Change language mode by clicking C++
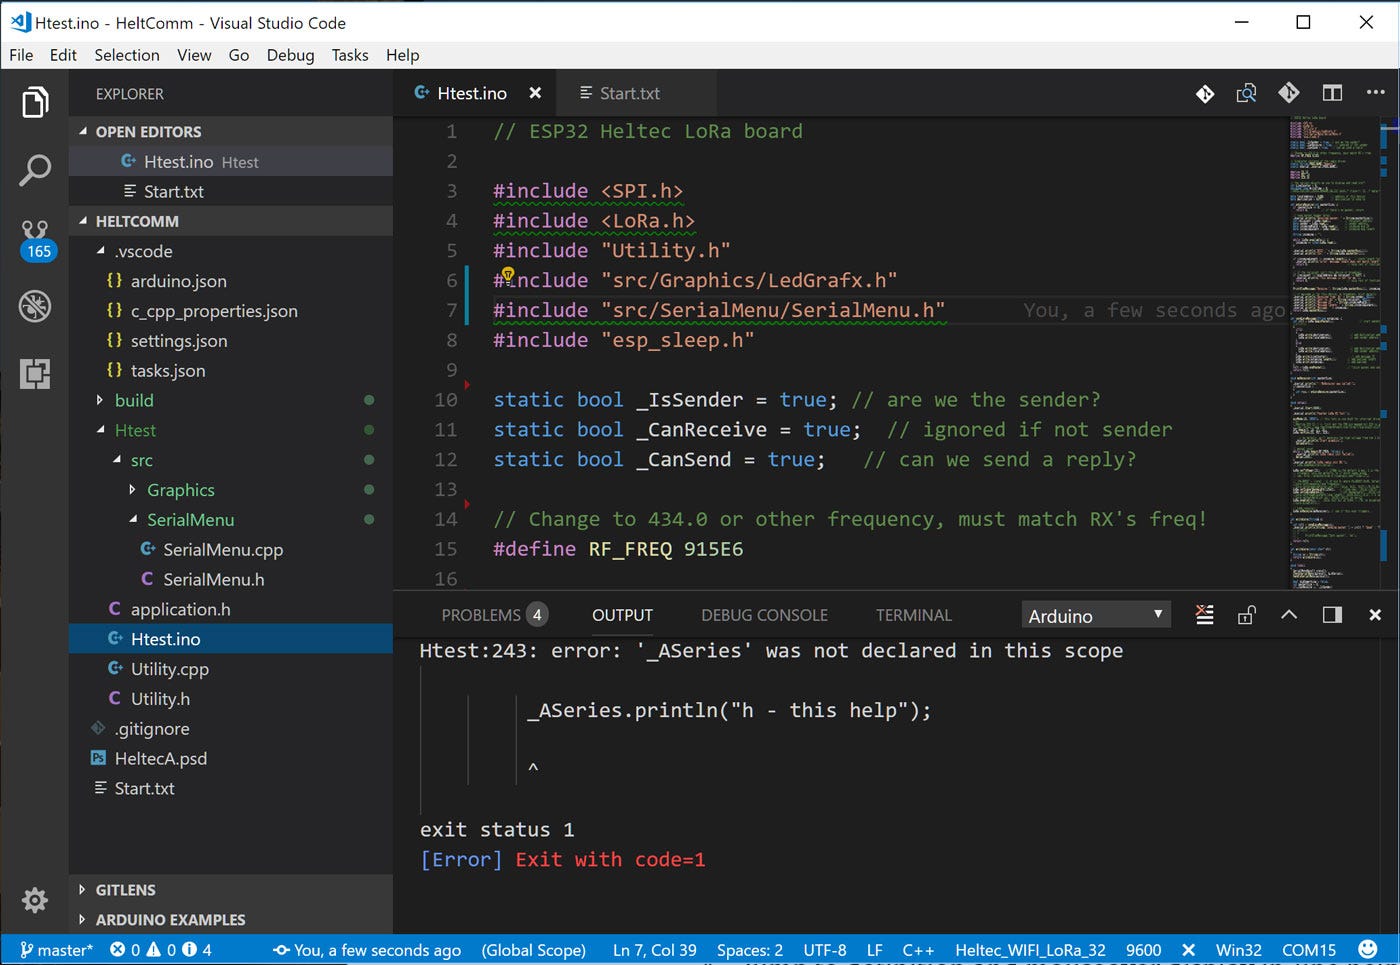1400x965 pixels. pyautogui.click(x=918, y=950)
